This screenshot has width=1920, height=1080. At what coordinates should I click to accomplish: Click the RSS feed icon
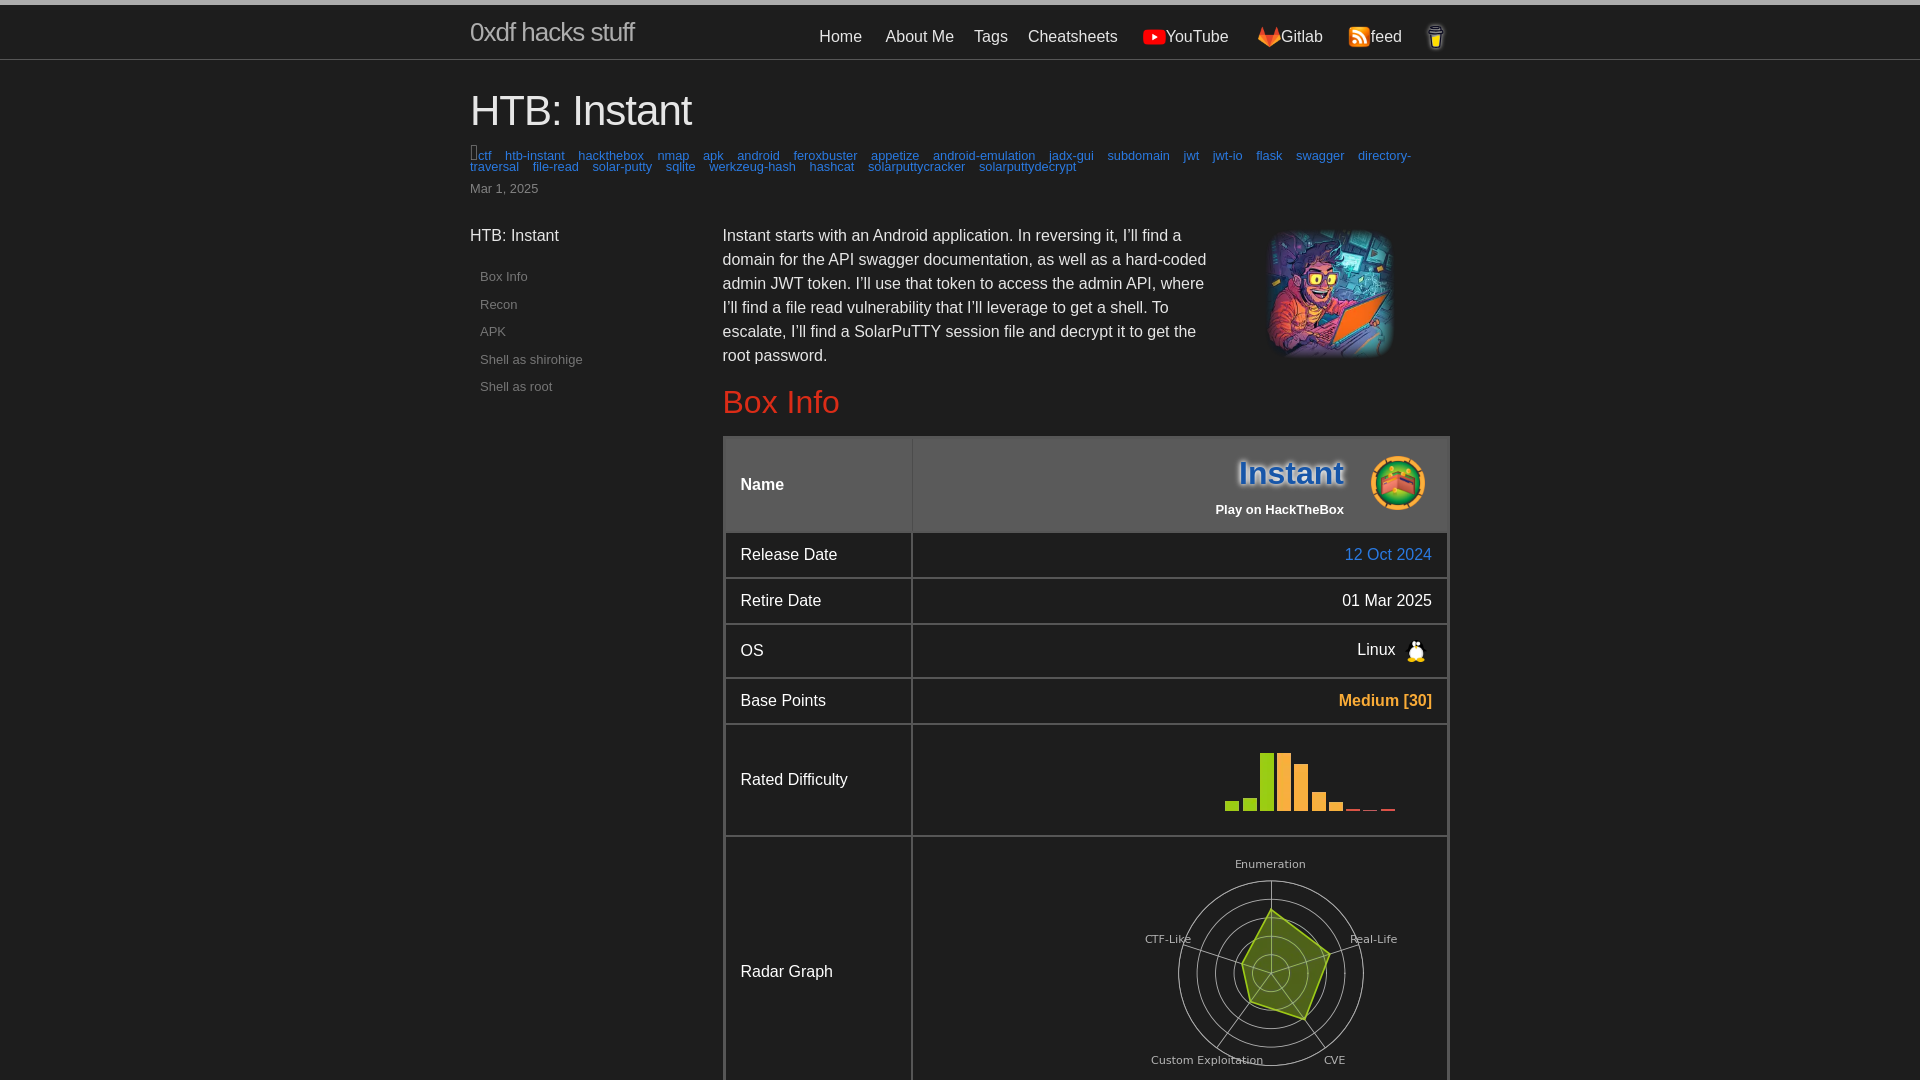(1359, 37)
